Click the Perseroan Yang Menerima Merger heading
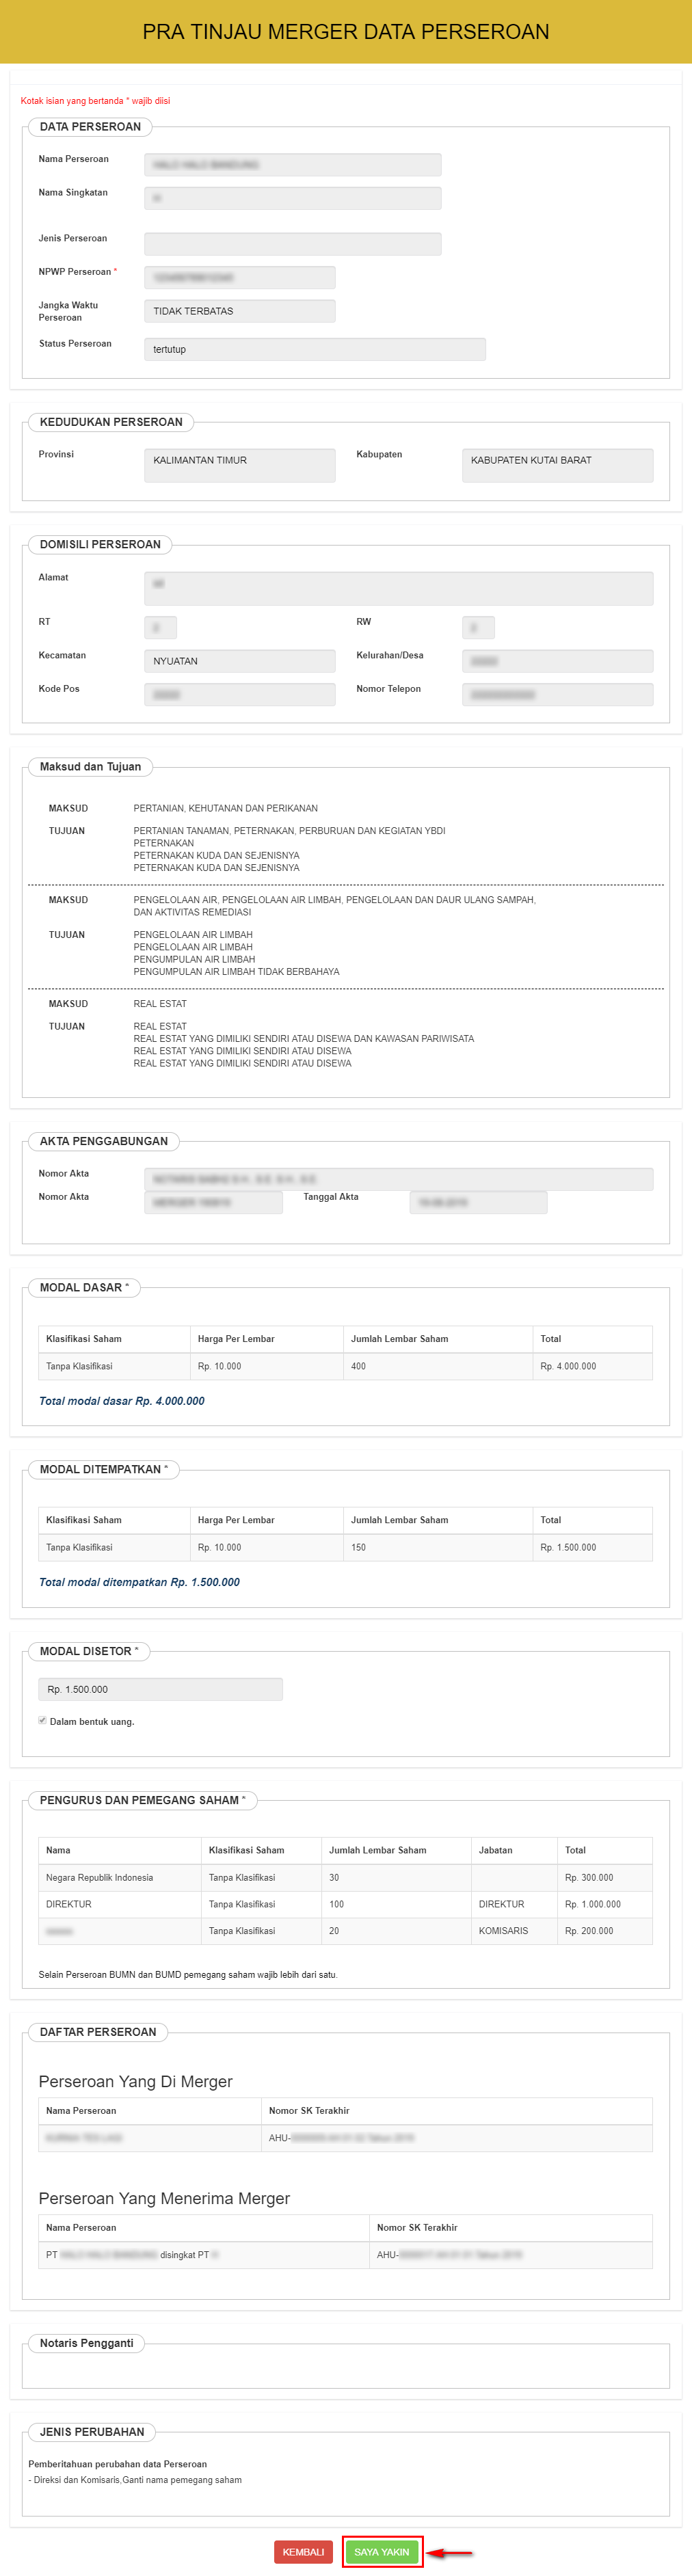692x2576 pixels. pyautogui.click(x=164, y=2198)
